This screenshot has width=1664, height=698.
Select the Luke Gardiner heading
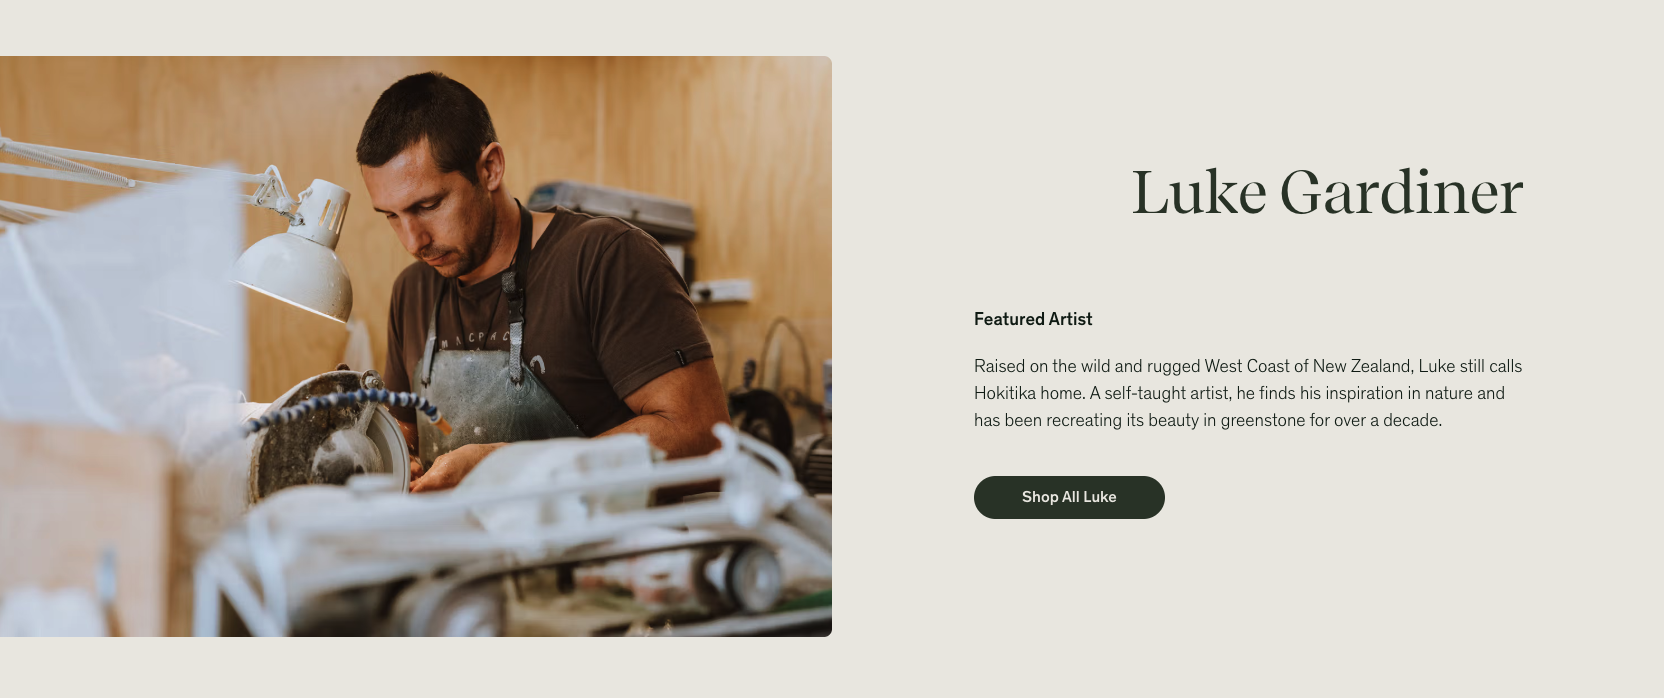[x=1327, y=192]
